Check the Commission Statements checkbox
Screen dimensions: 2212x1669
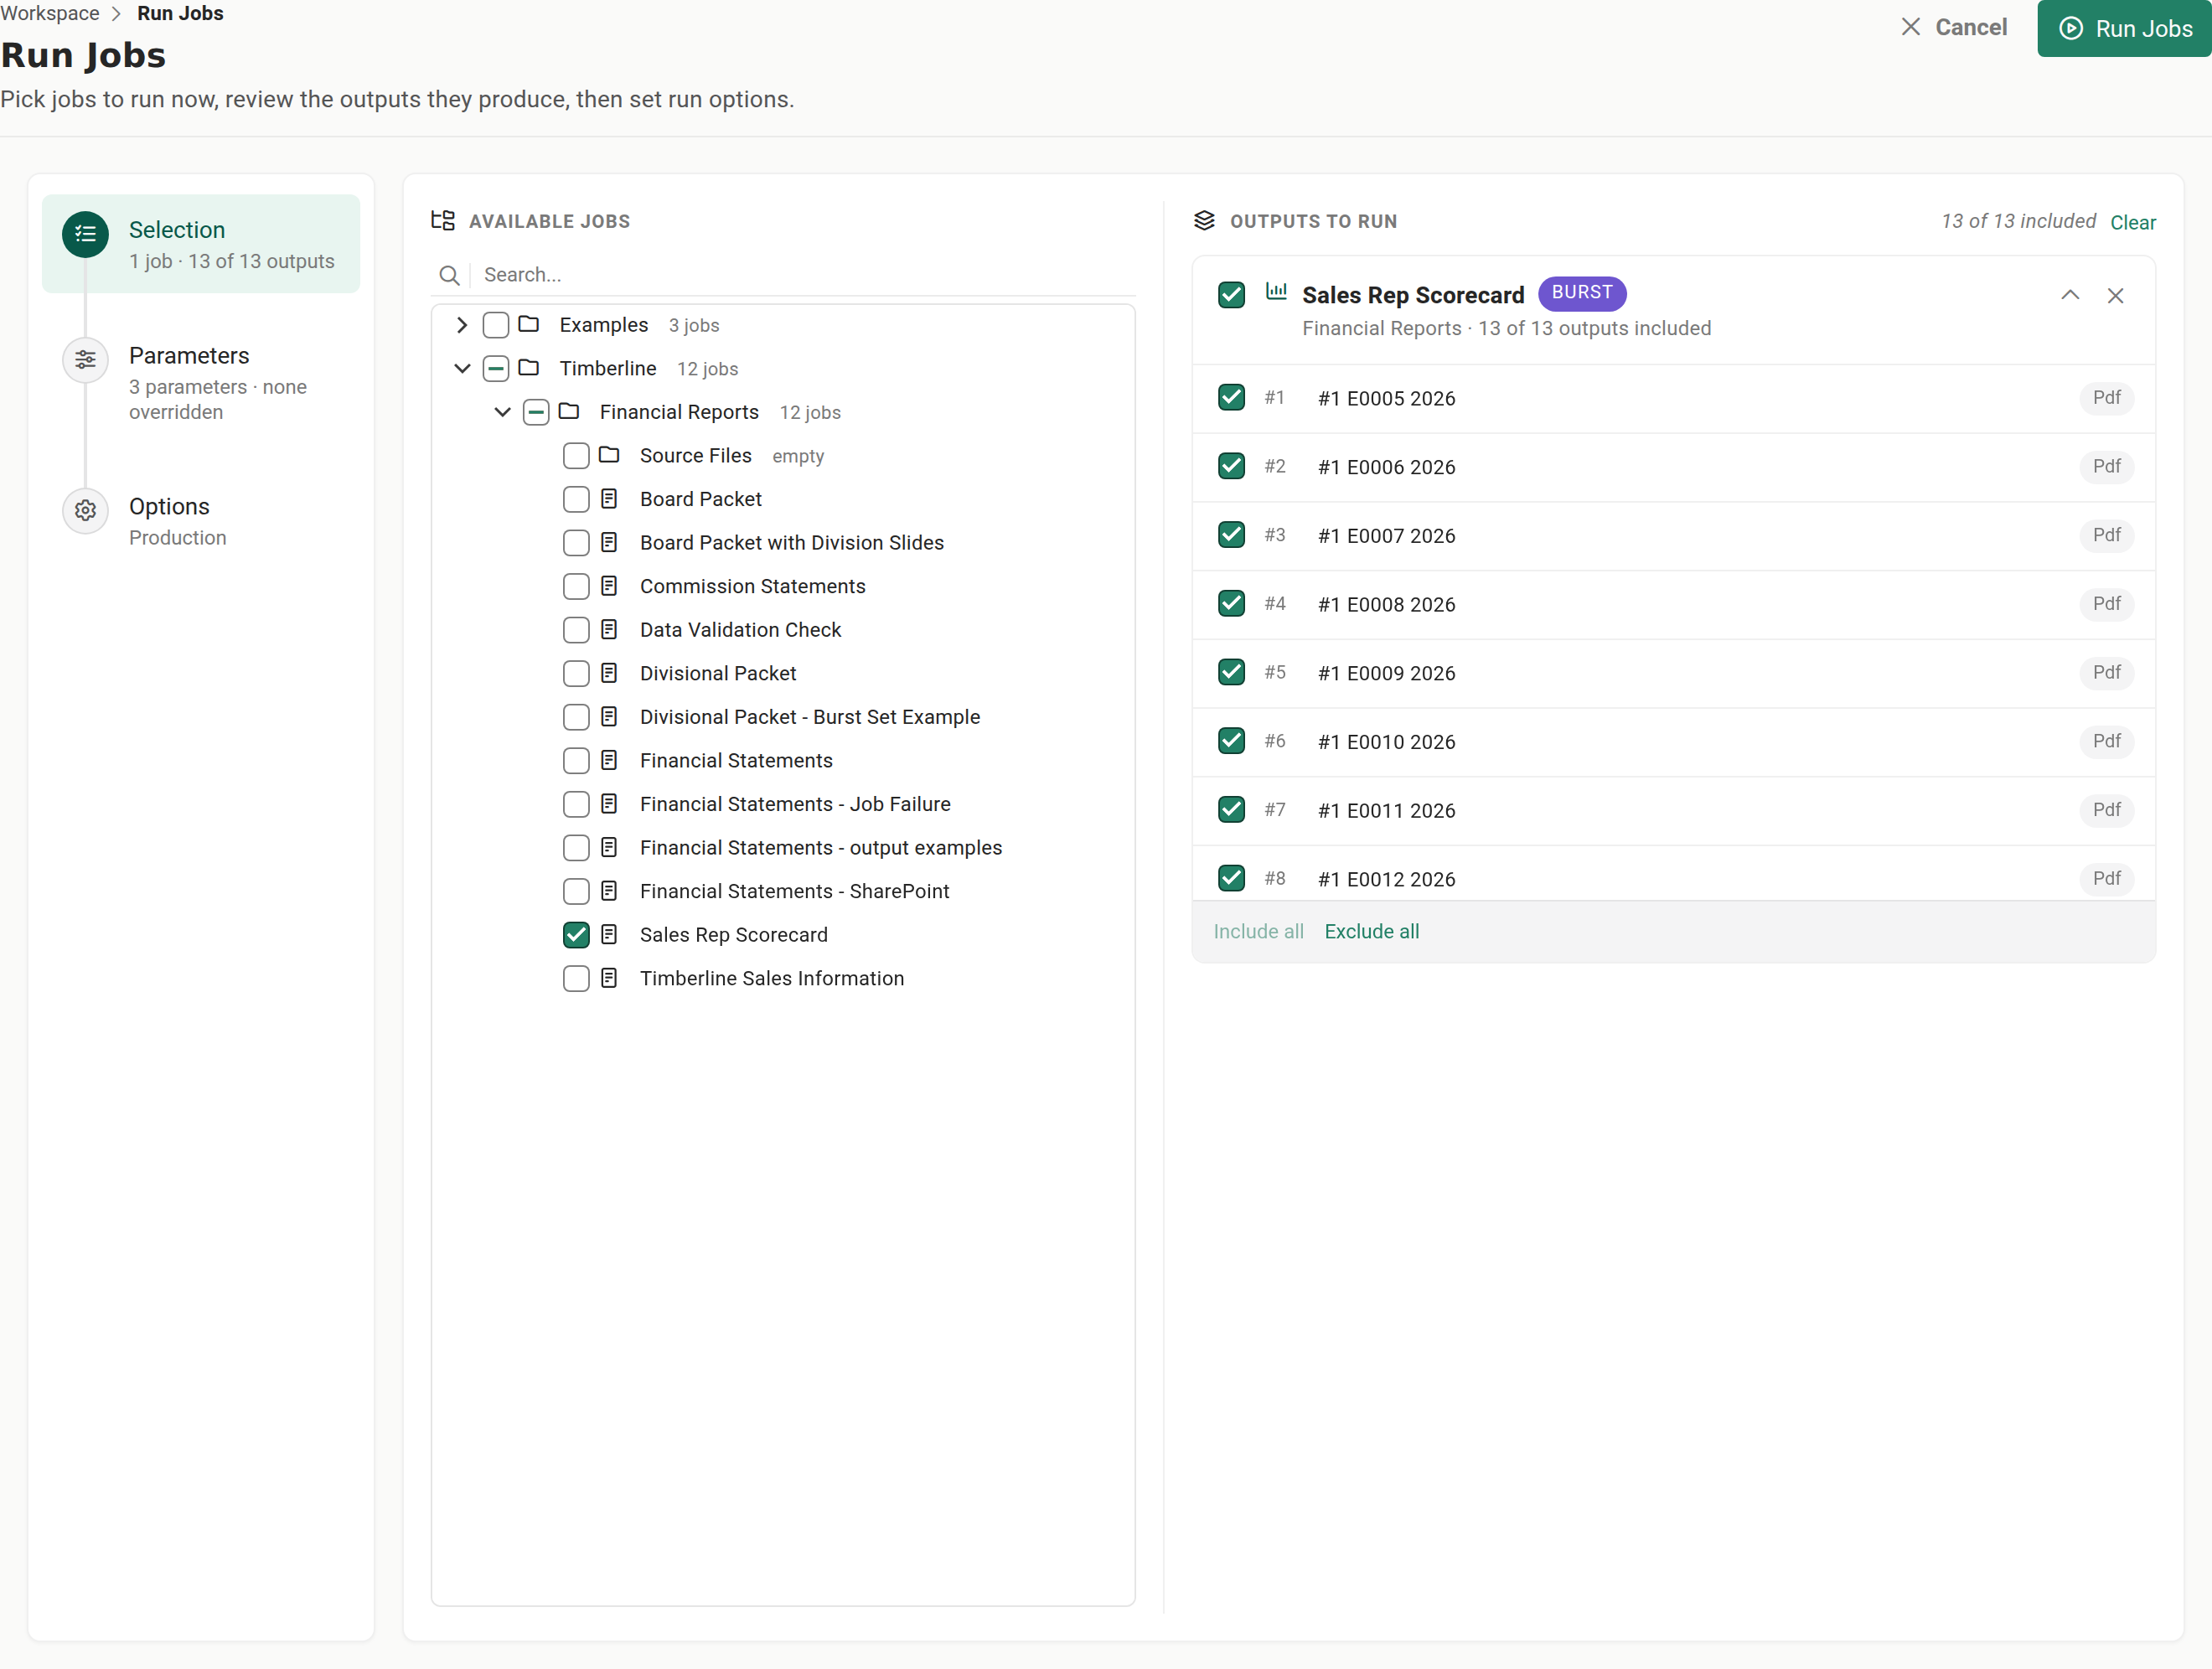[x=576, y=586]
